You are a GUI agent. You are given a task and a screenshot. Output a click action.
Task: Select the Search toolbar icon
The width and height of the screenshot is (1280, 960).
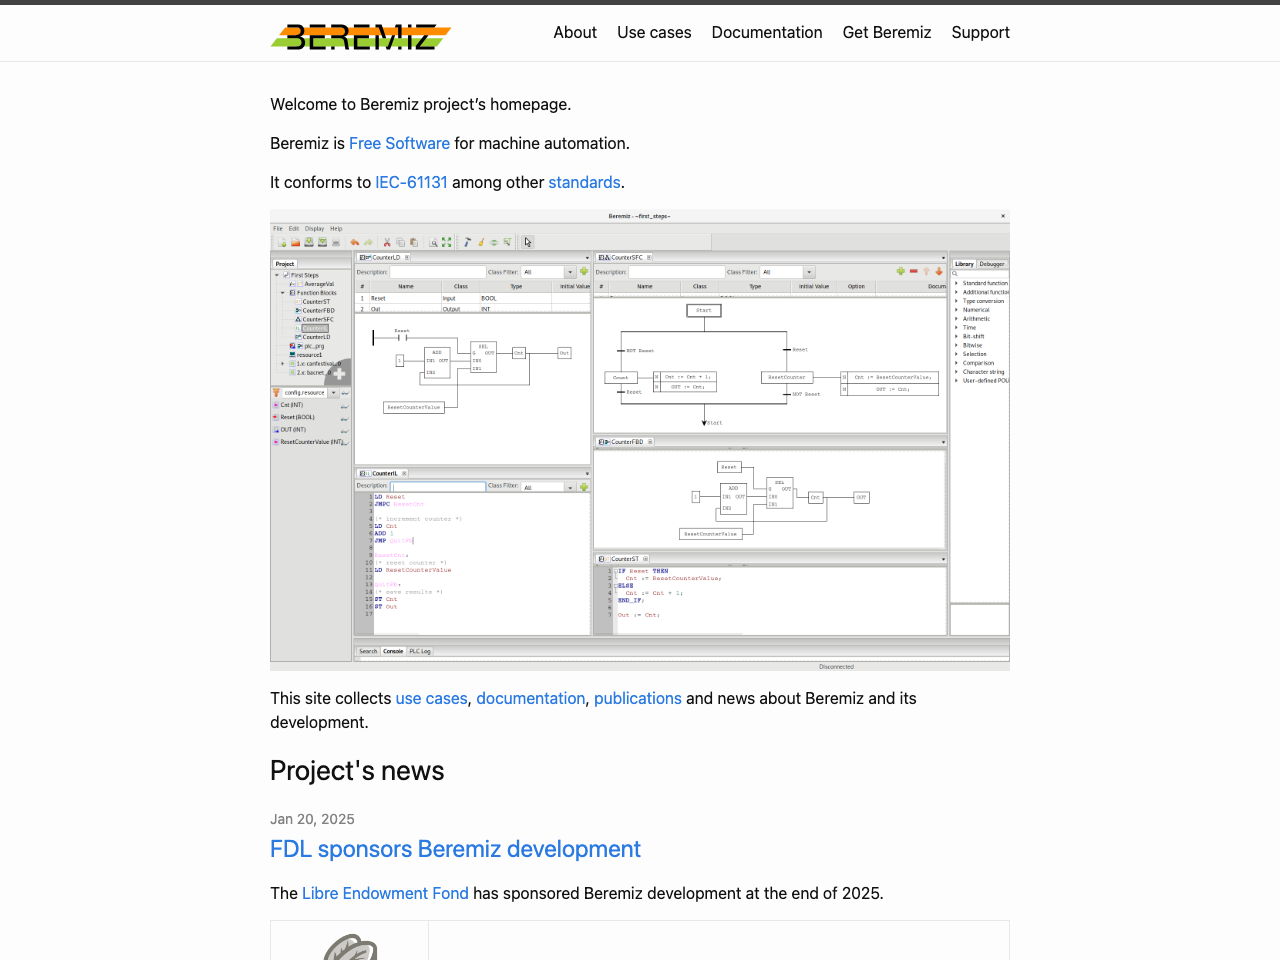tap(432, 242)
